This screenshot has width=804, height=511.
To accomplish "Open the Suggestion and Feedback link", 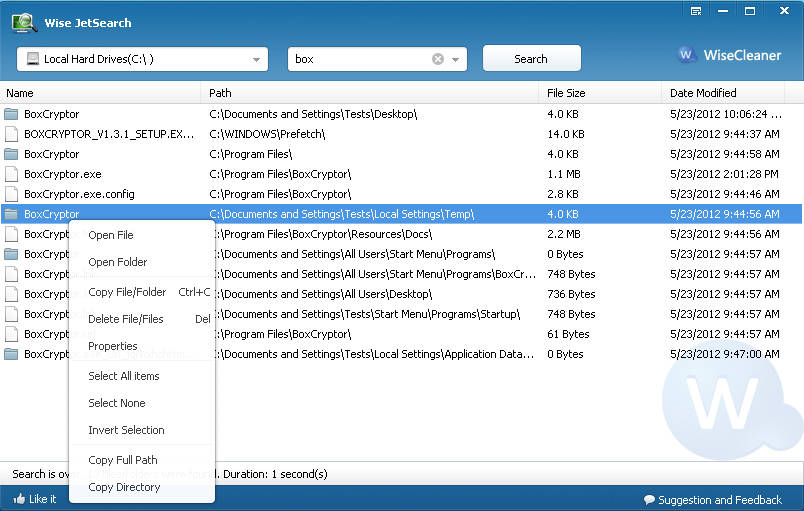I will coord(719,500).
